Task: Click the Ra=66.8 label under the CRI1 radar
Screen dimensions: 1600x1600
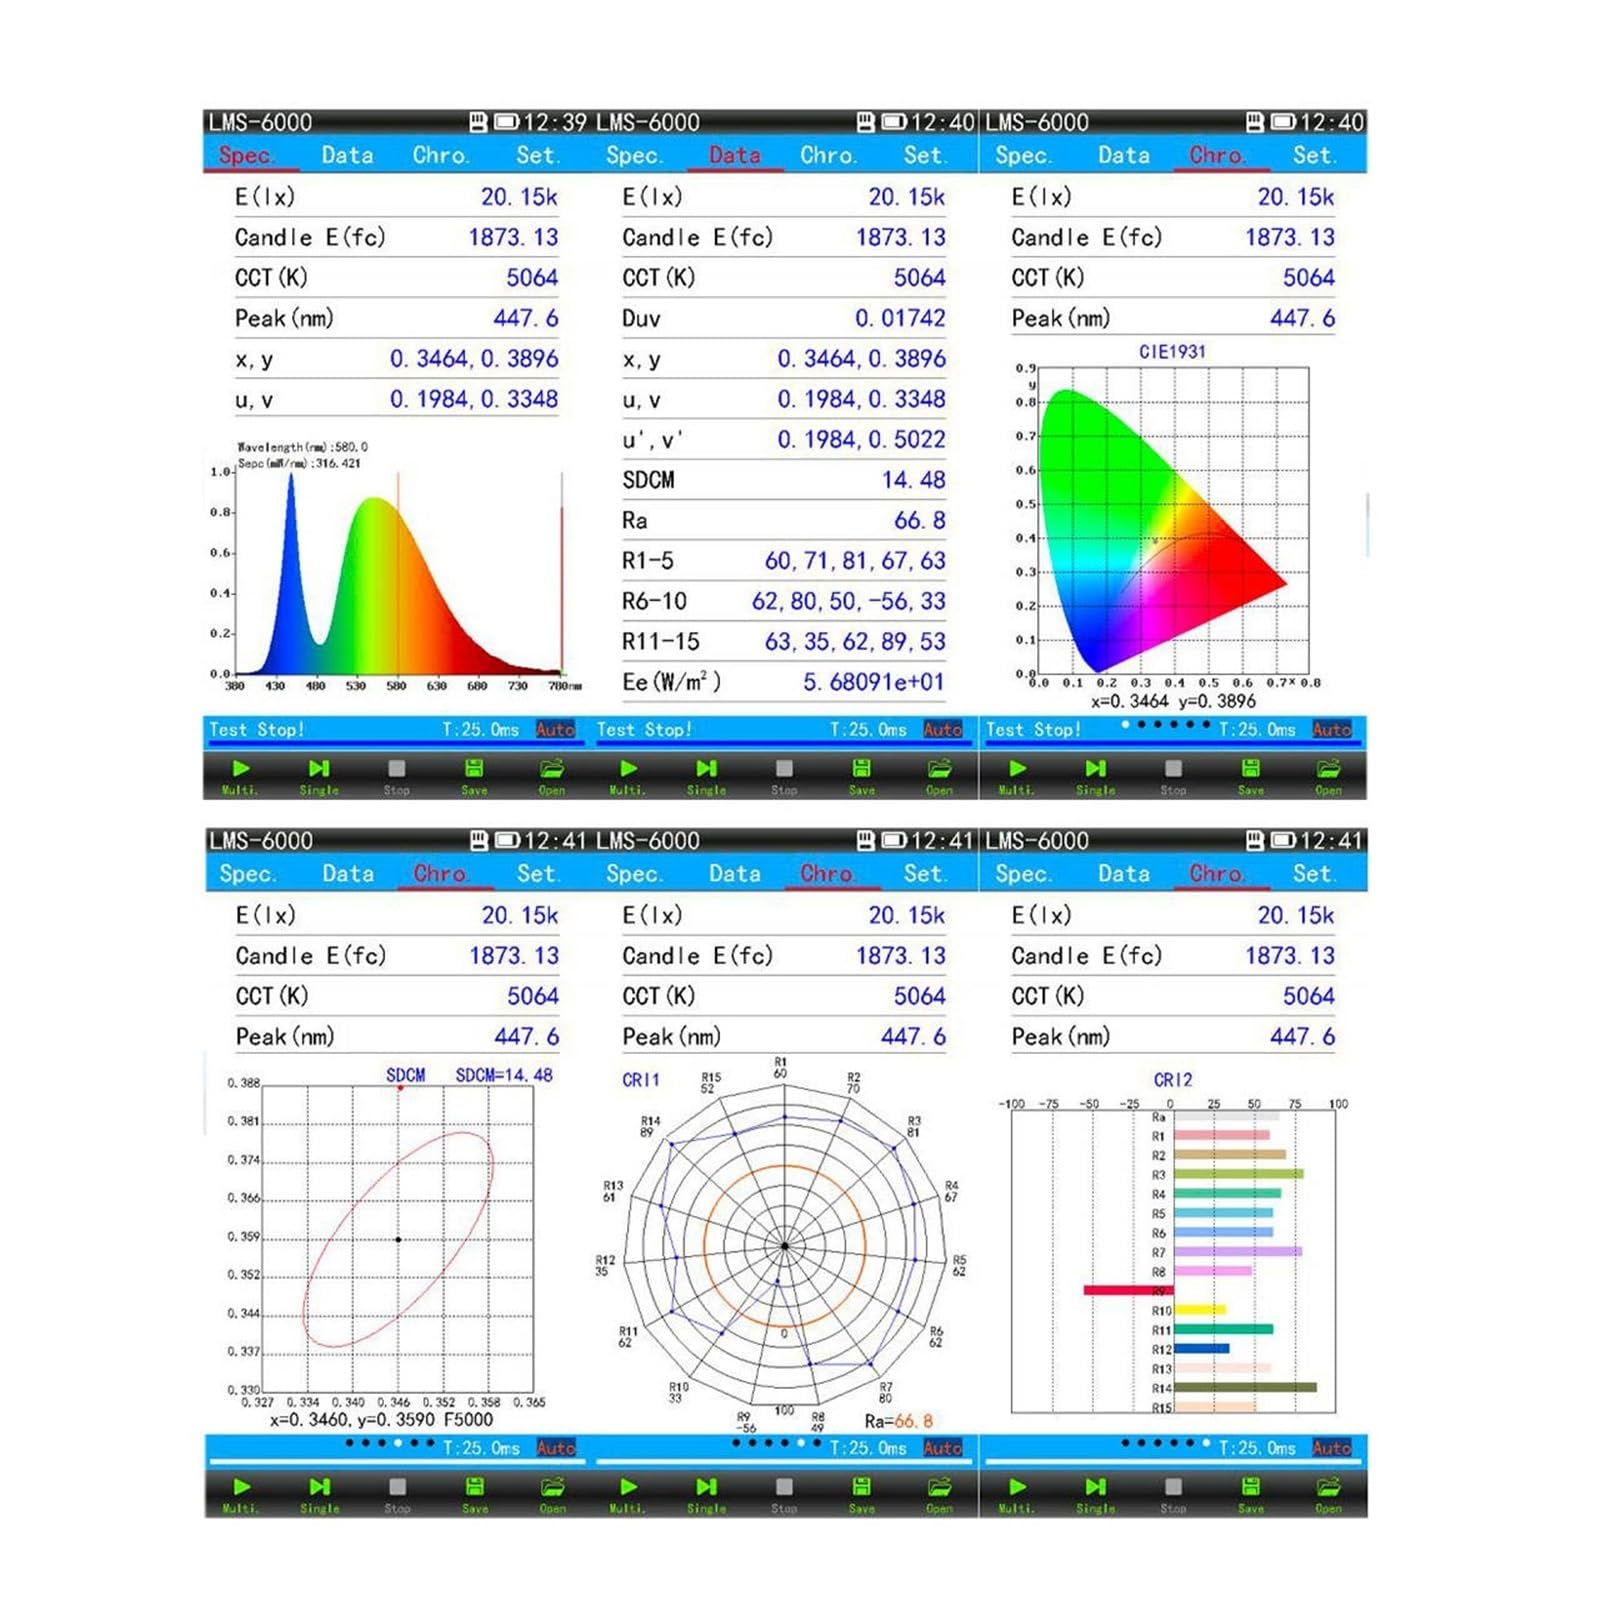Action: pos(898,1421)
